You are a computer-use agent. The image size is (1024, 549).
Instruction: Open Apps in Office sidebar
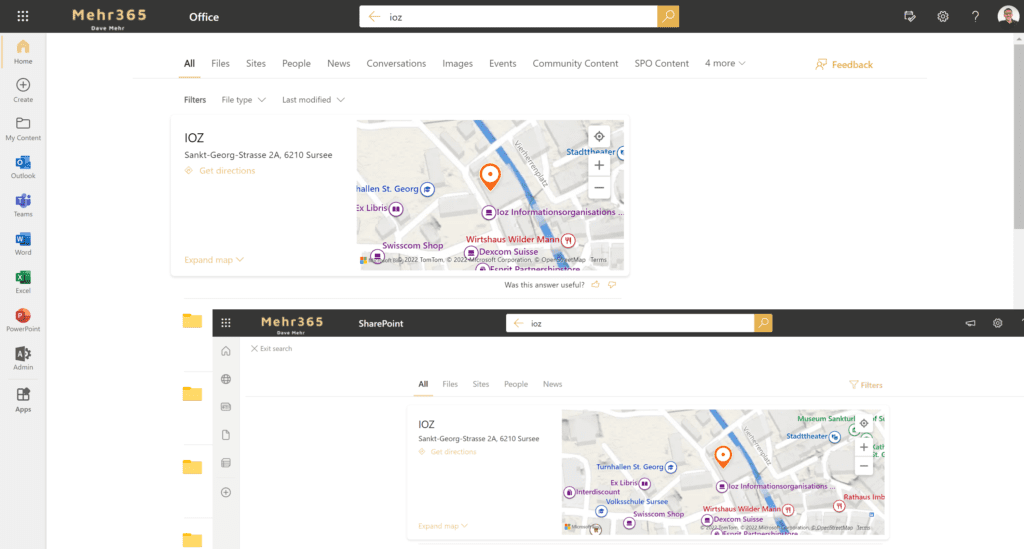(23, 400)
